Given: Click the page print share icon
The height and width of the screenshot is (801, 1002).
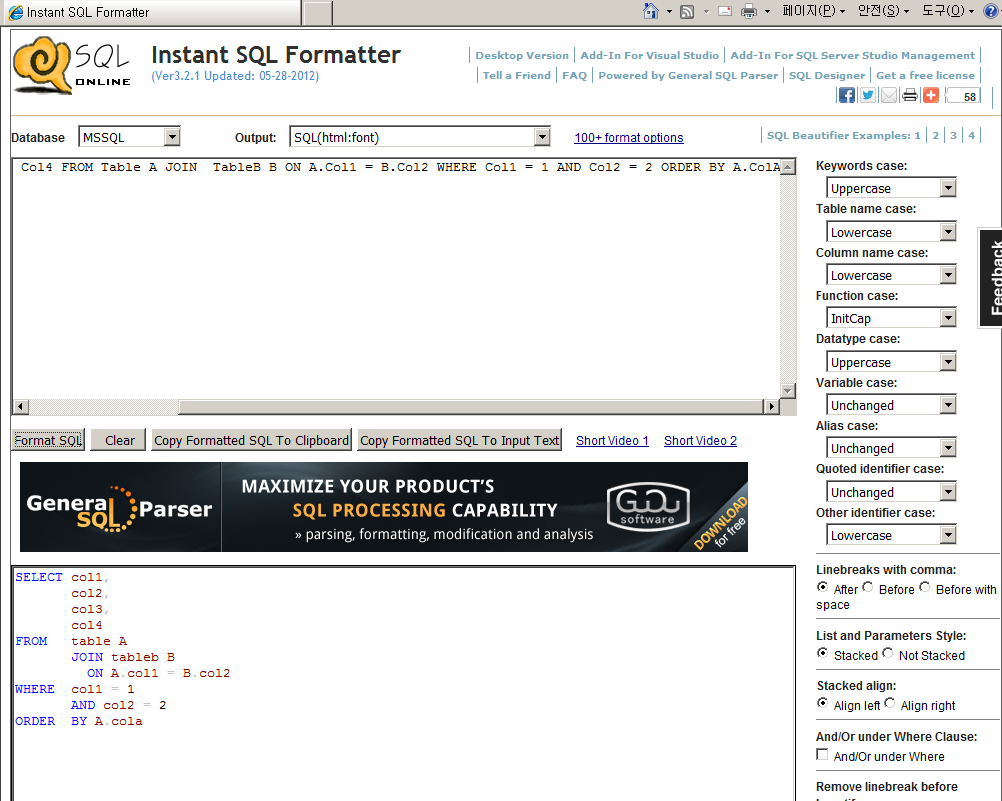Looking at the screenshot, I should 910,96.
